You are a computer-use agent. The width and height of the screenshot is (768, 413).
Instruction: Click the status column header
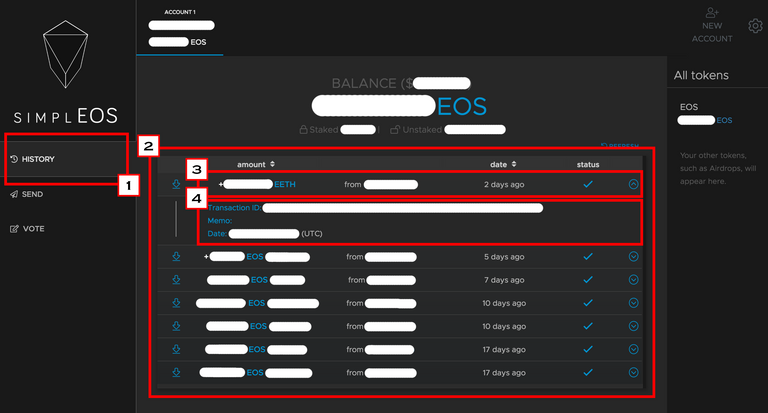tap(588, 165)
